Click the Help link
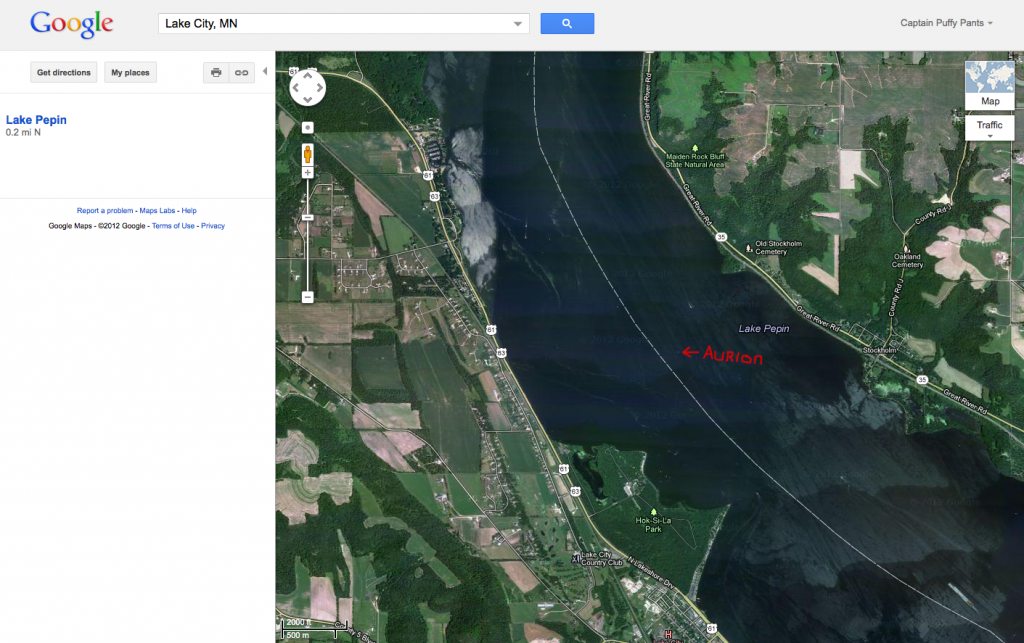The image size is (1024, 643). click(189, 210)
